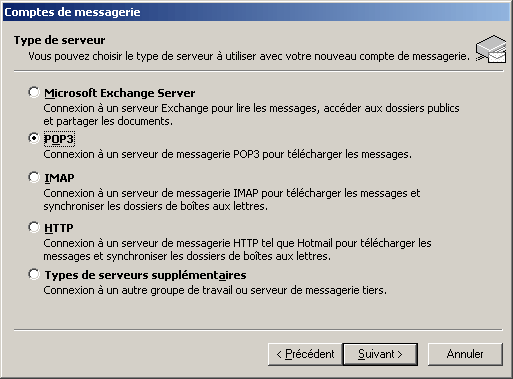Click the Exchange description about dossiers publics
The image size is (513, 379).
[251, 115]
